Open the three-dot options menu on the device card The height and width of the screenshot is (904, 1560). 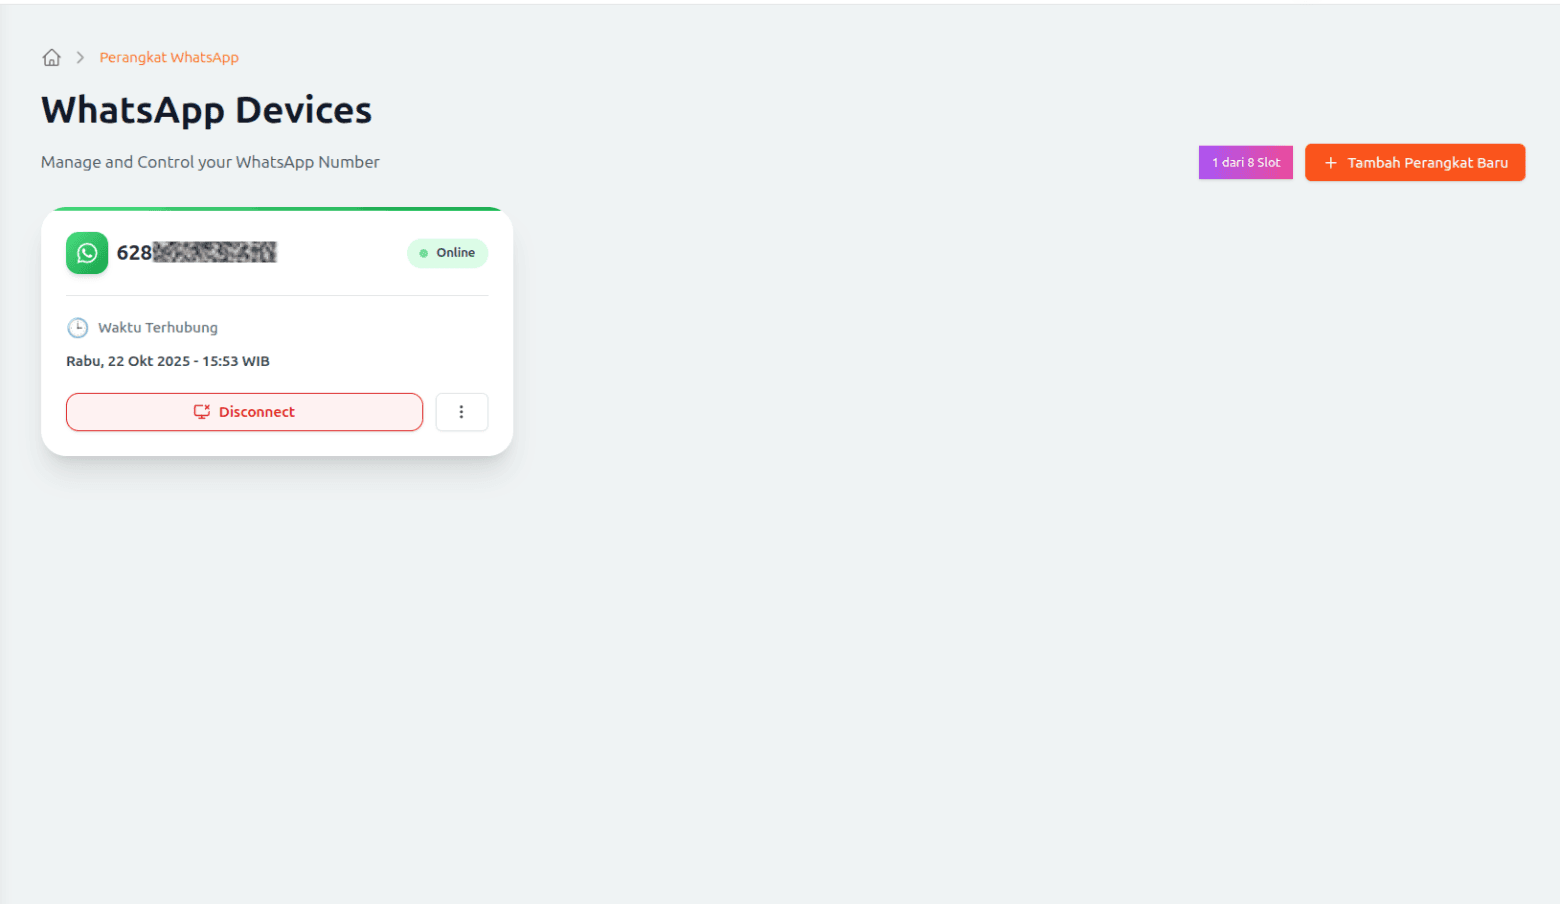pos(461,412)
